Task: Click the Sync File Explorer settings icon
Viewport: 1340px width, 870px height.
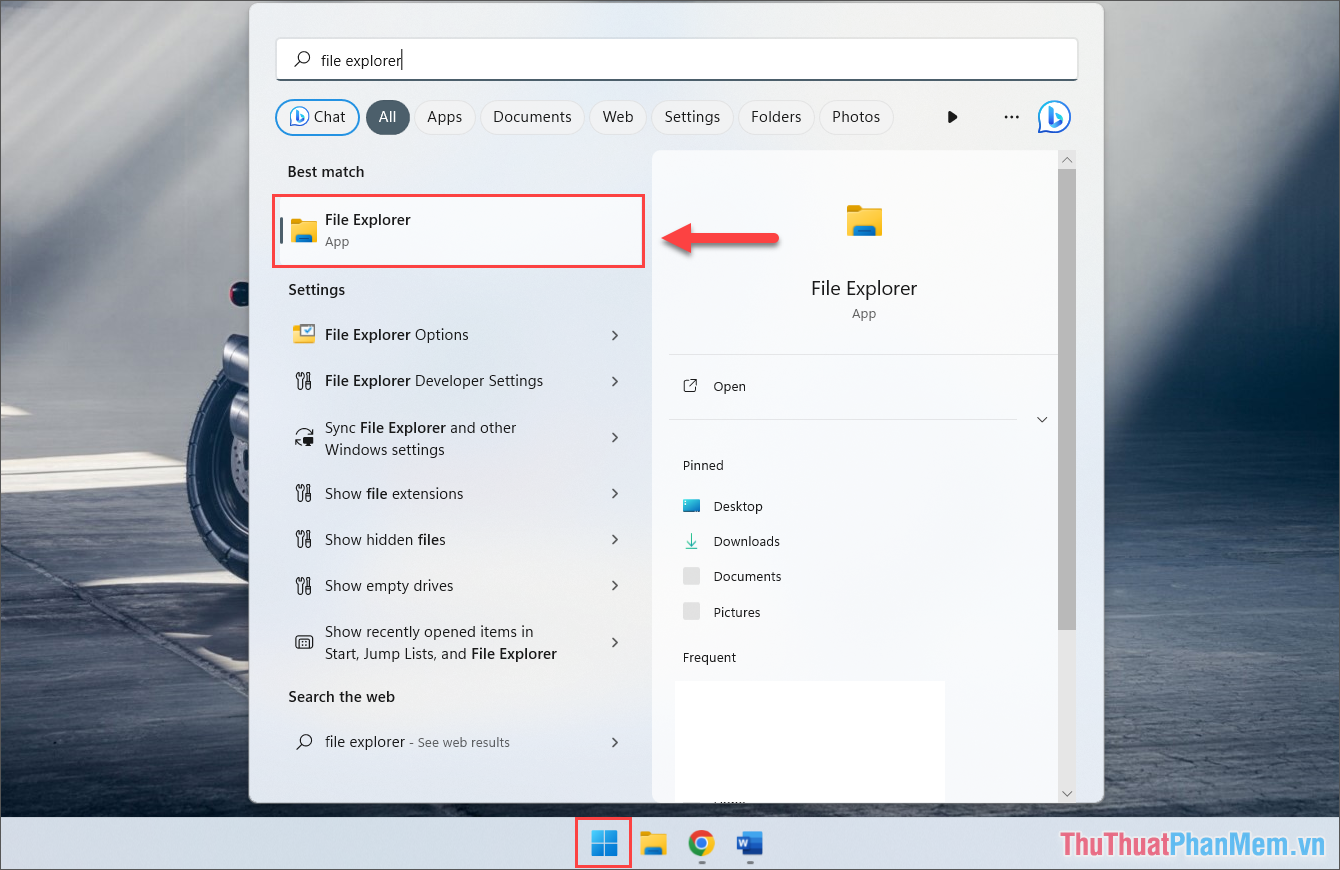Action: [304, 438]
